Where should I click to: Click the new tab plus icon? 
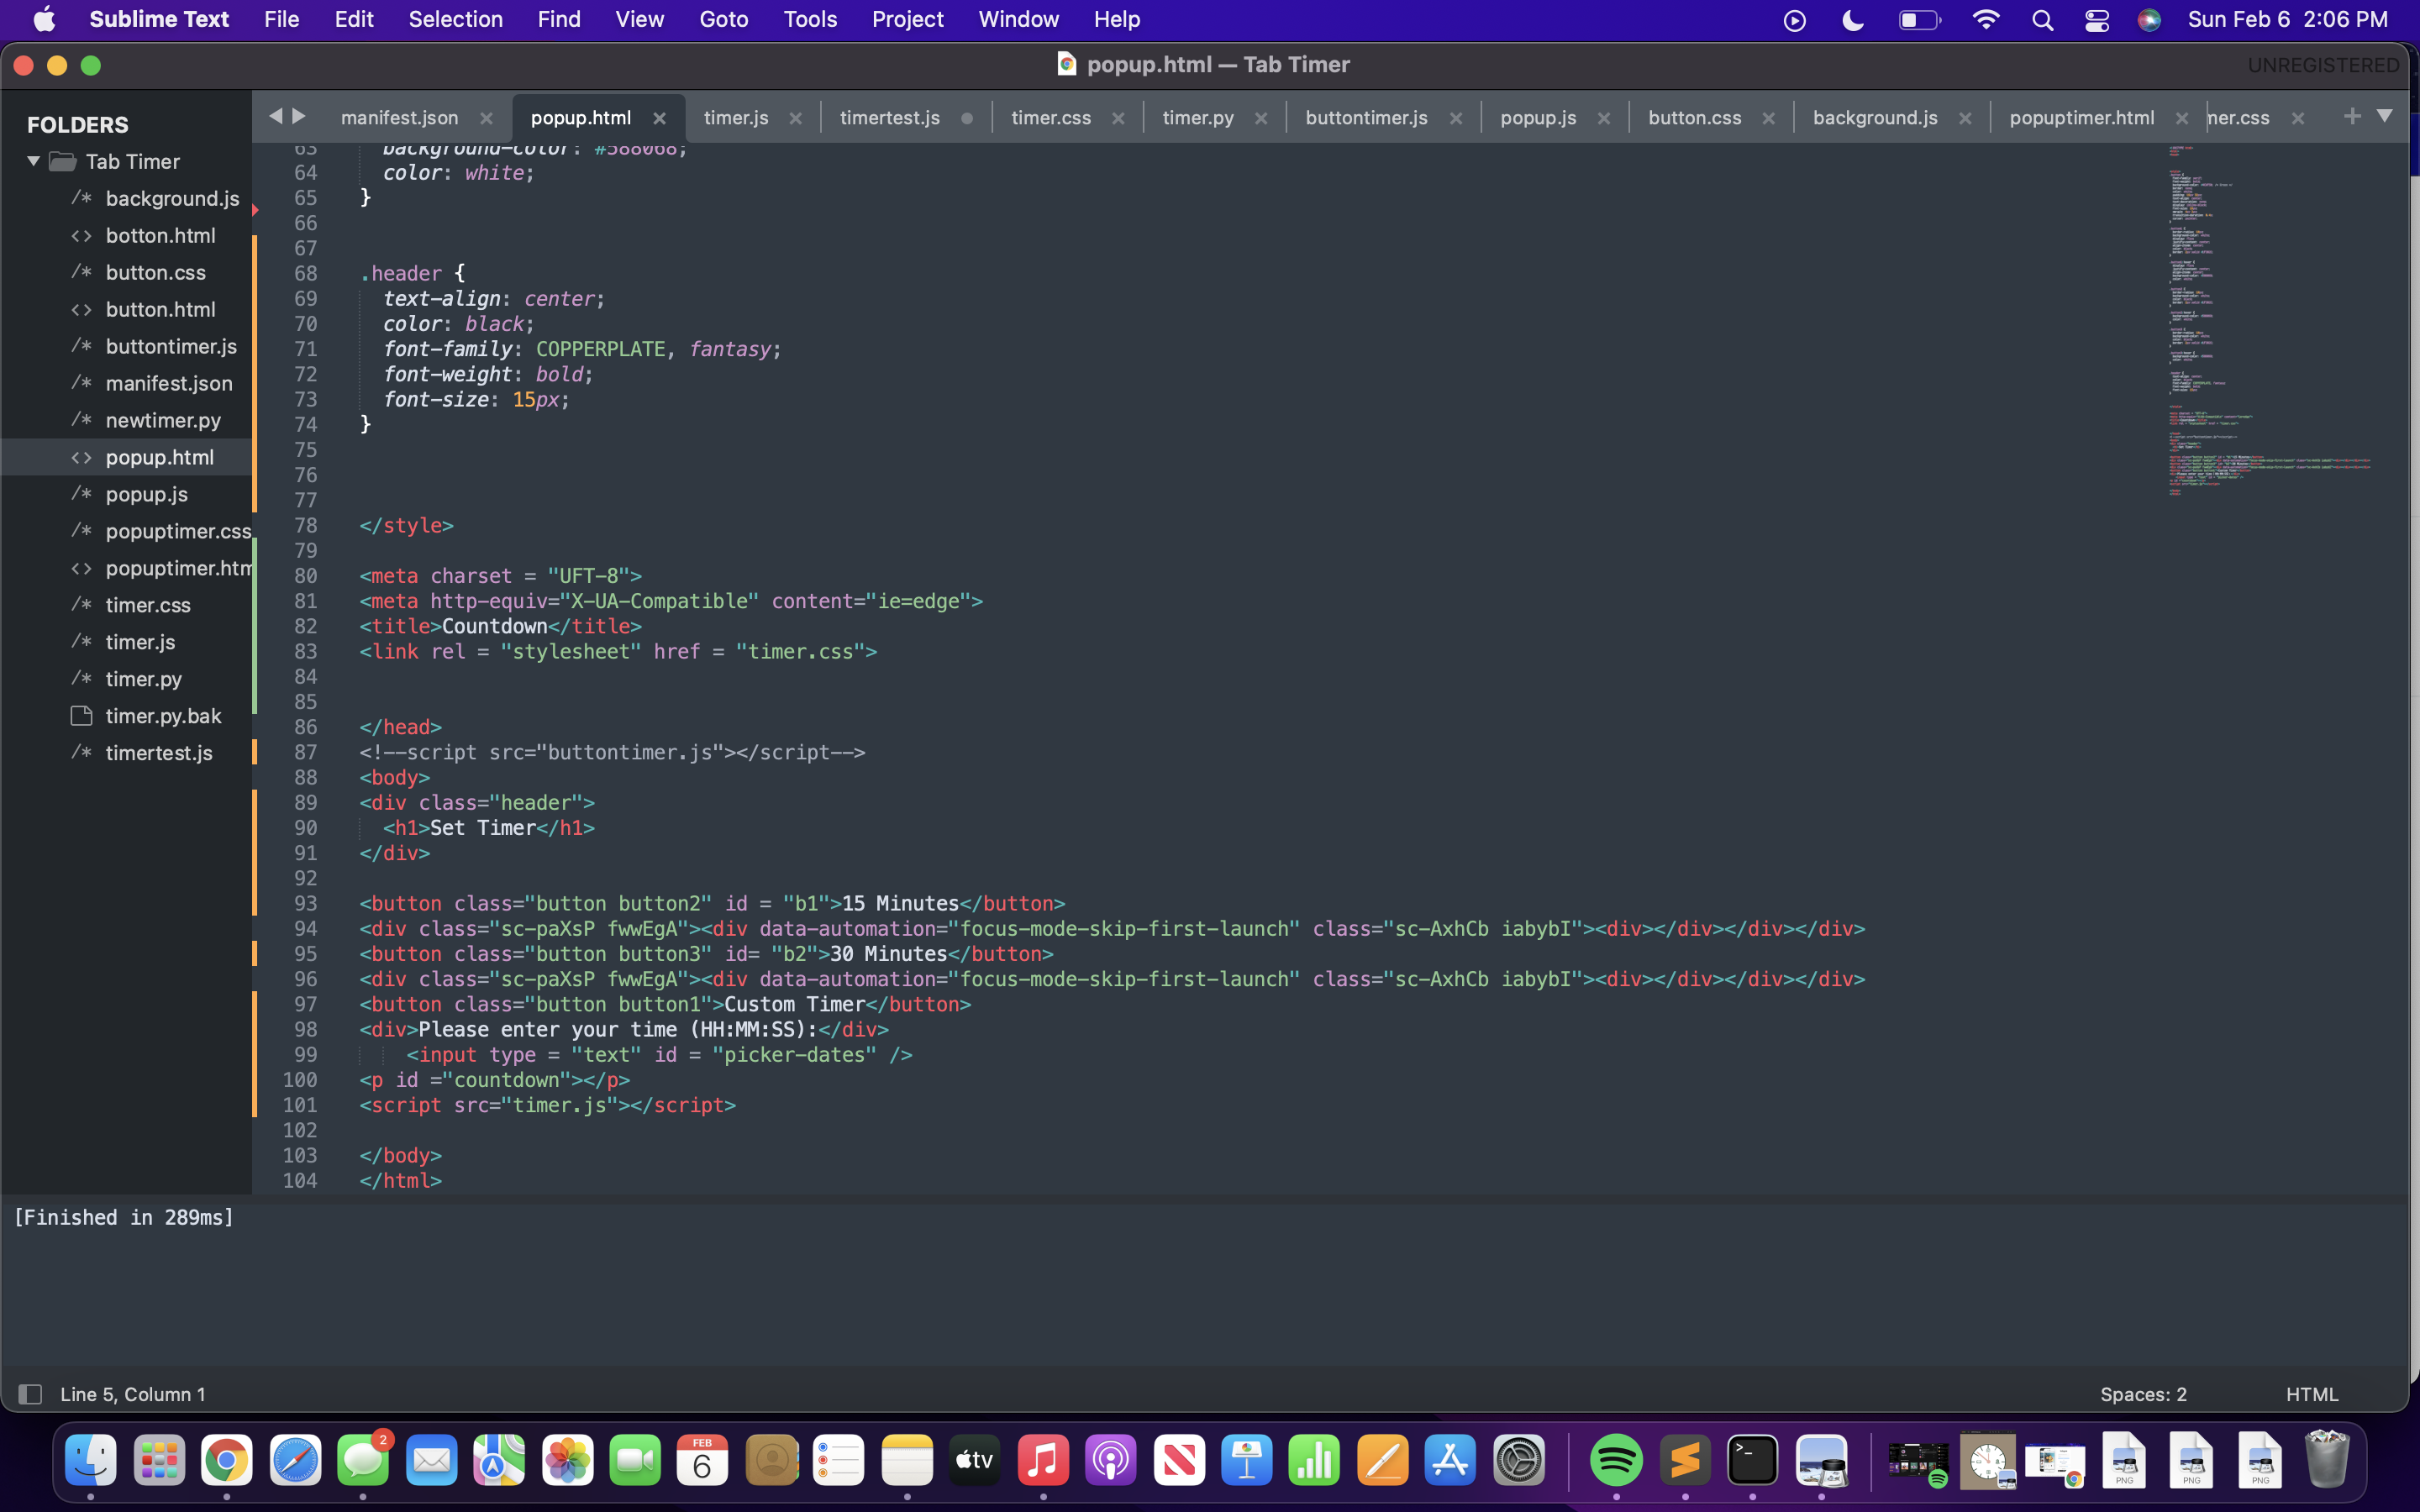click(2351, 117)
